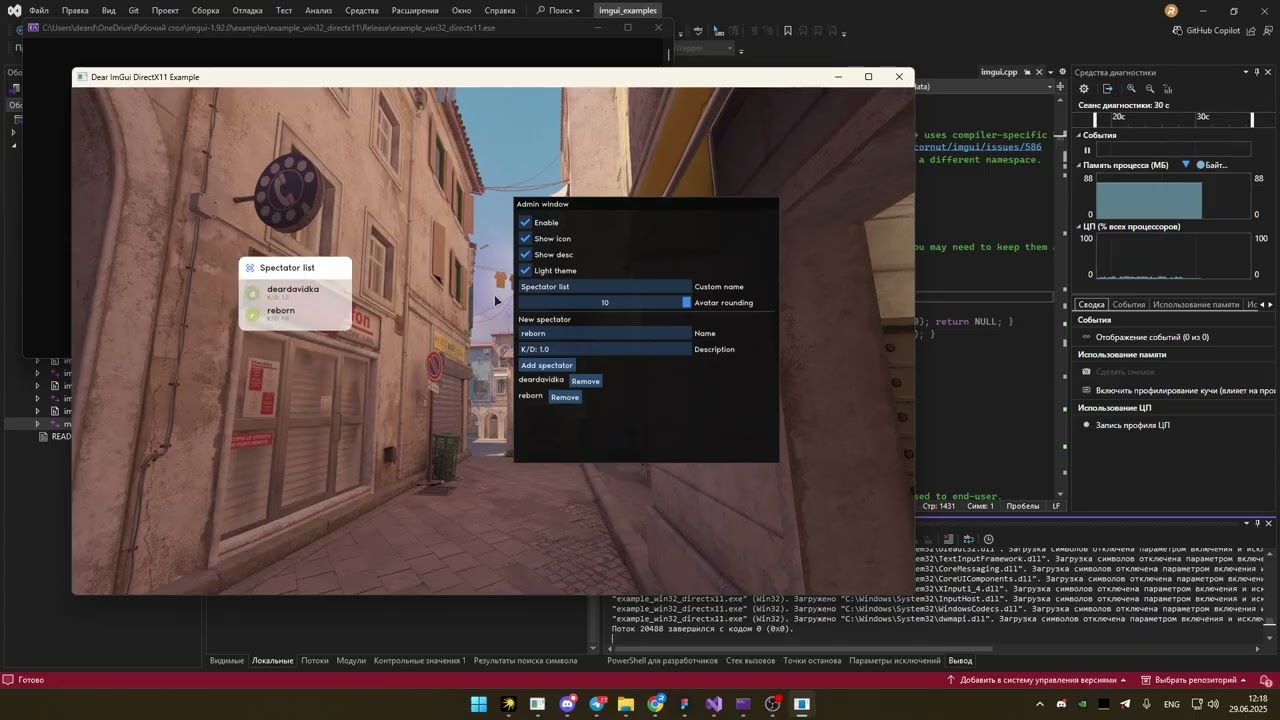Switch to События diagnostics tab
The image size is (1280, 720).
pyautogui.click(x=1129, y=304)
